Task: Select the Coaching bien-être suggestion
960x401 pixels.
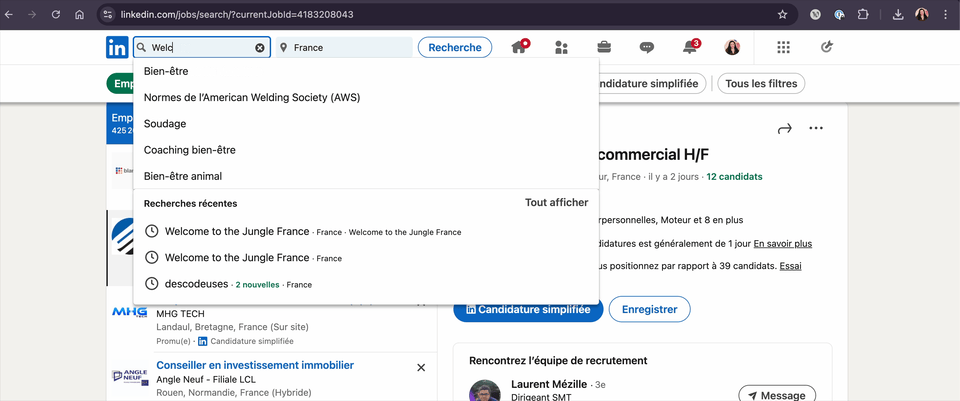Action: [x=190, y=150]
